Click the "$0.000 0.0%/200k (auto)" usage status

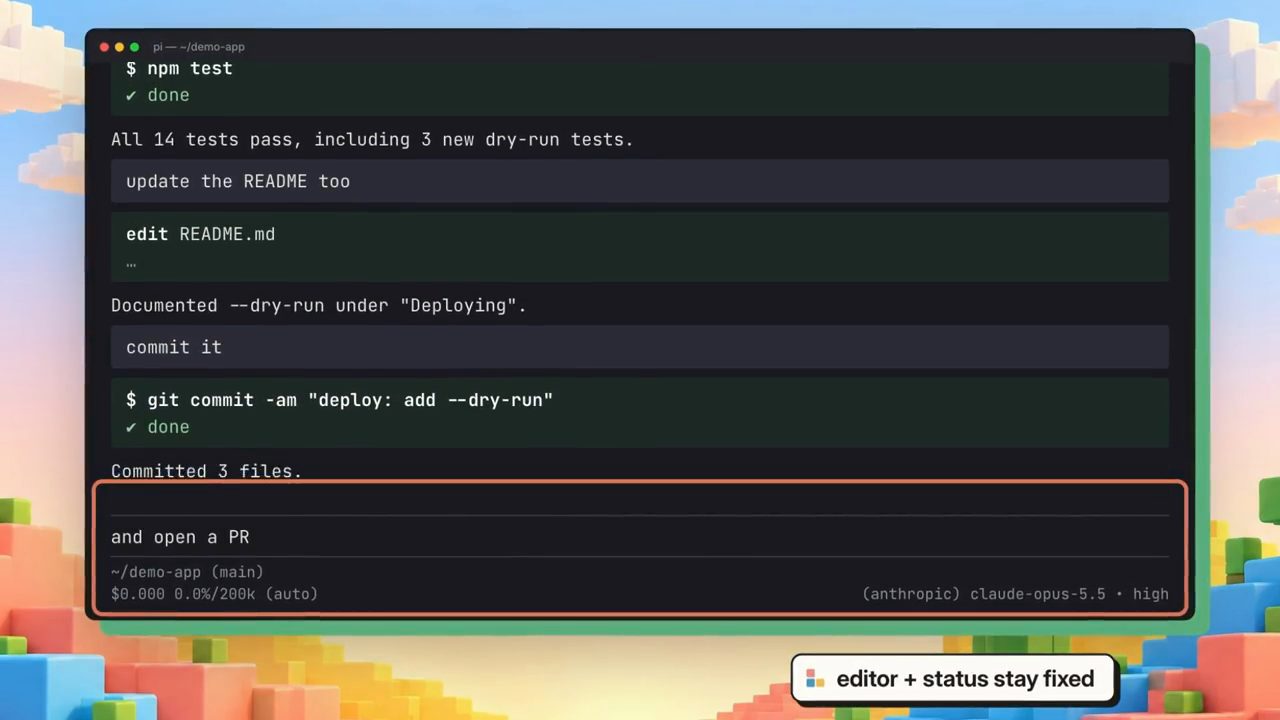tap(214, 594)
